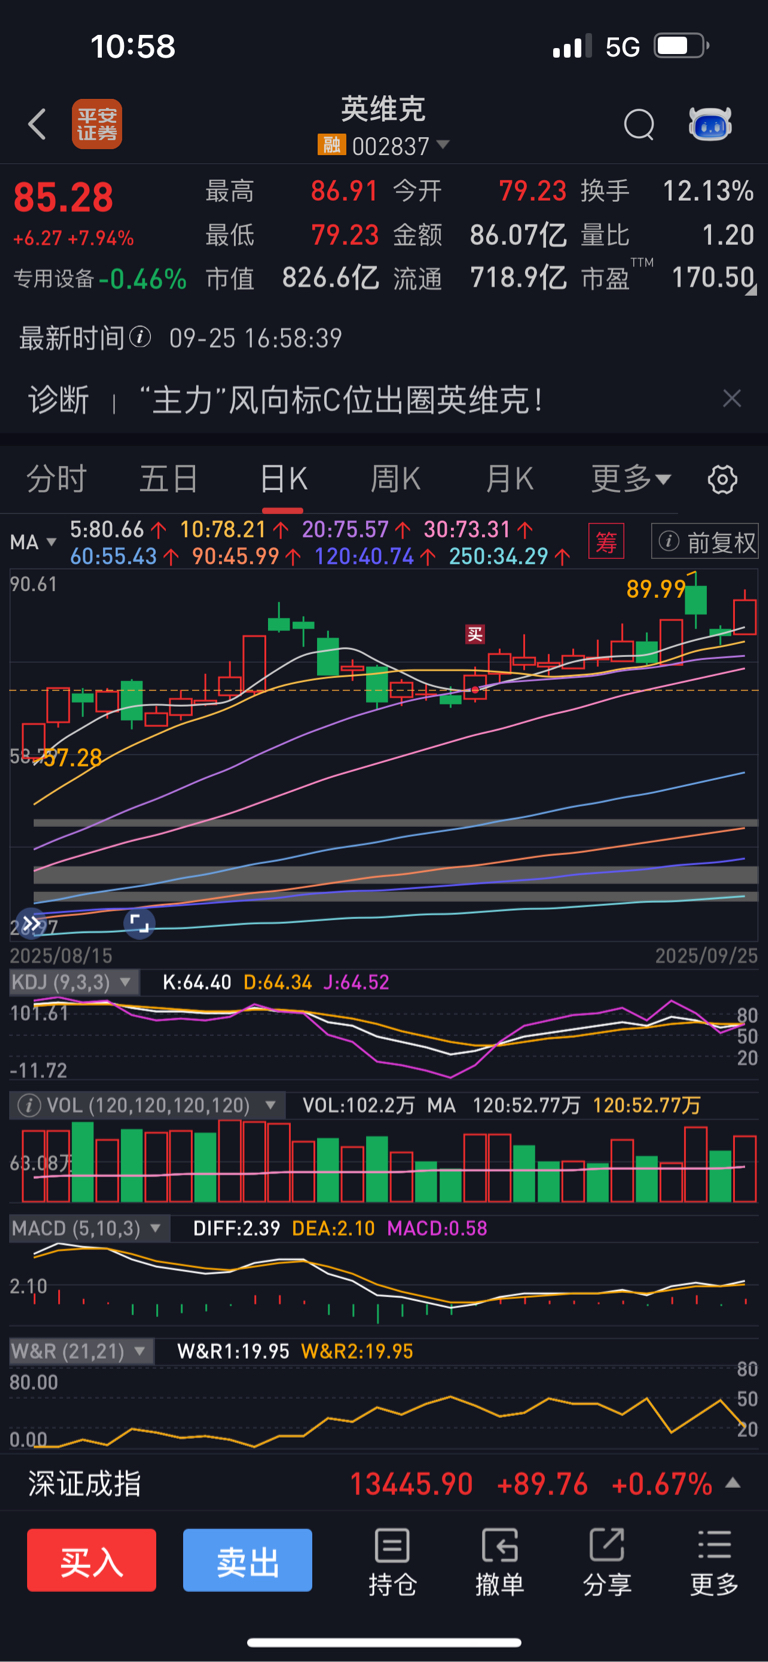Expand the 更多 chart period dropdown

click(631, 479)
